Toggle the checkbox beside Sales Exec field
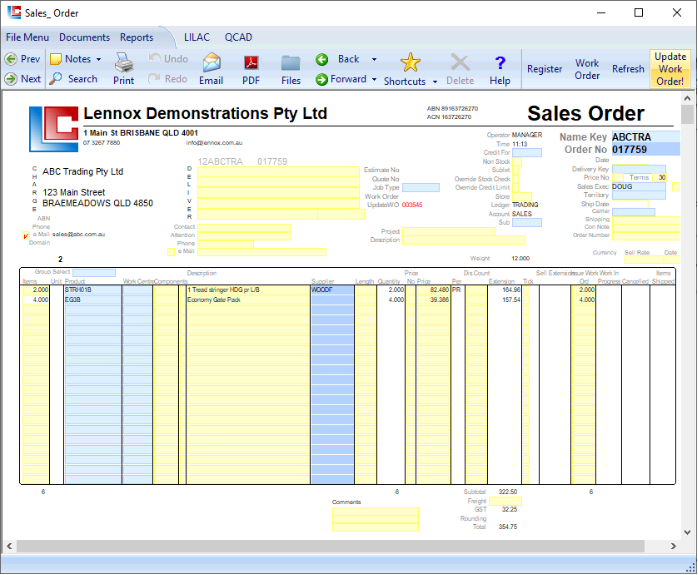 coord(675,186)
